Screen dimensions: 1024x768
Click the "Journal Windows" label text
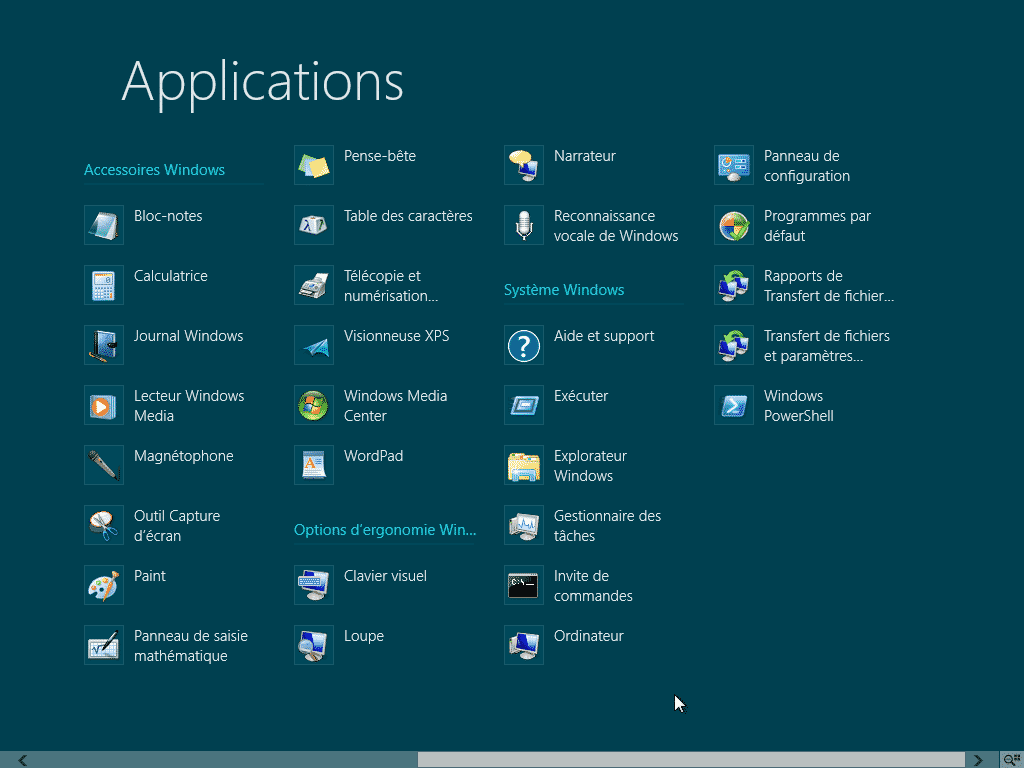tap(188, 336)
